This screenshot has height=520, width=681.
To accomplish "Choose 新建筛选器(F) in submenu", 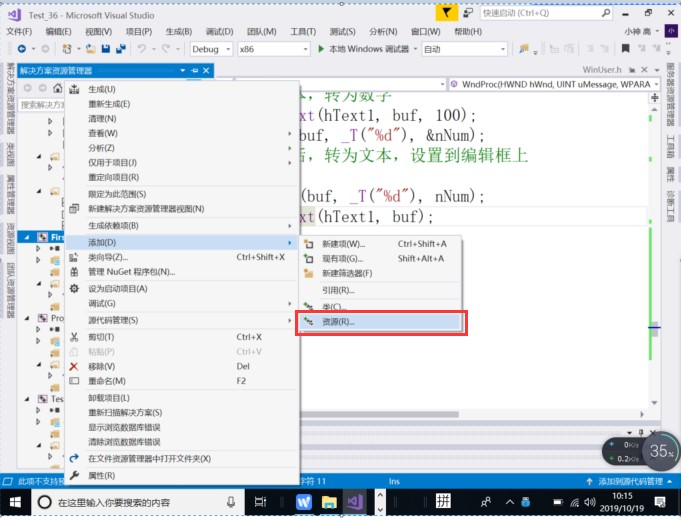I will (380, 274).
